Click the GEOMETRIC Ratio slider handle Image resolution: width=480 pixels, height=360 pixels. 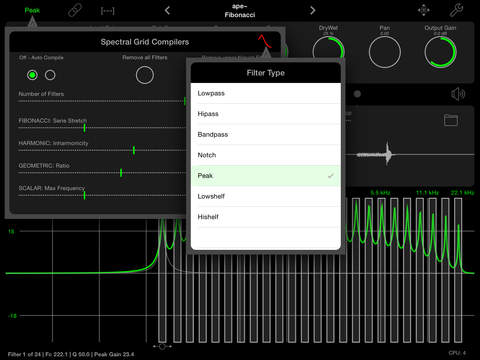click(121, 173)
